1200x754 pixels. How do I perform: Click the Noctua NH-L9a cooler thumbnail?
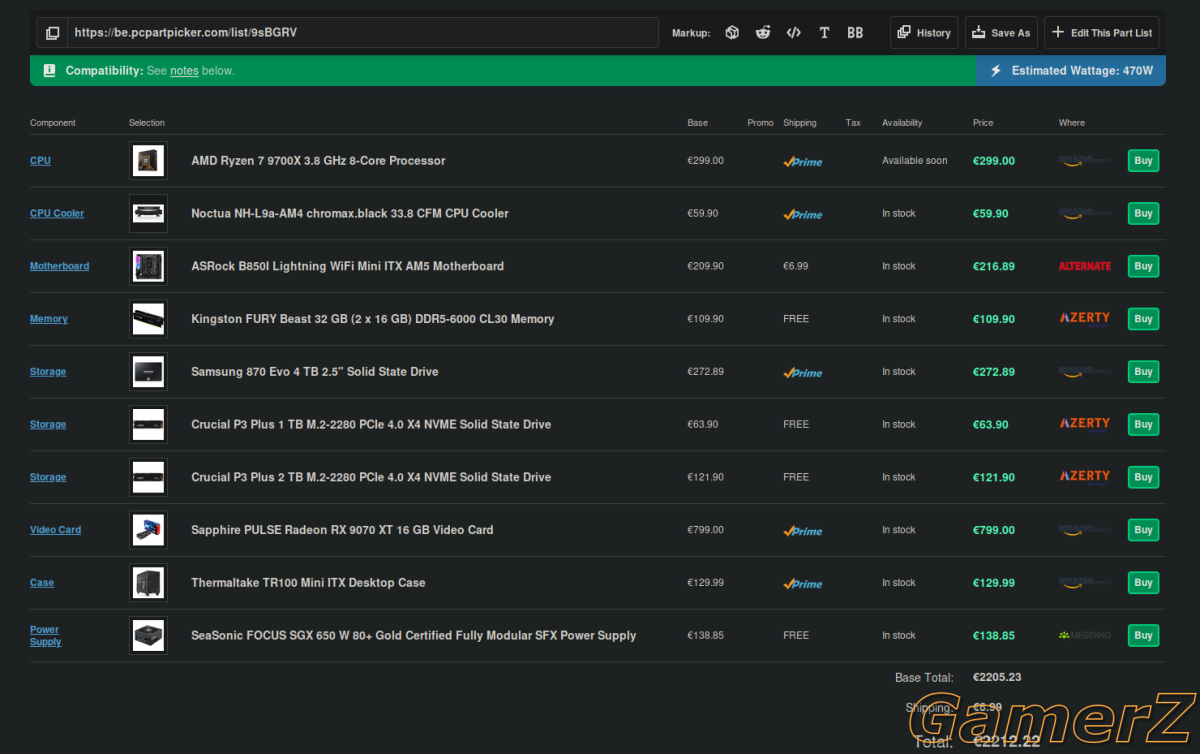(148, 214)
